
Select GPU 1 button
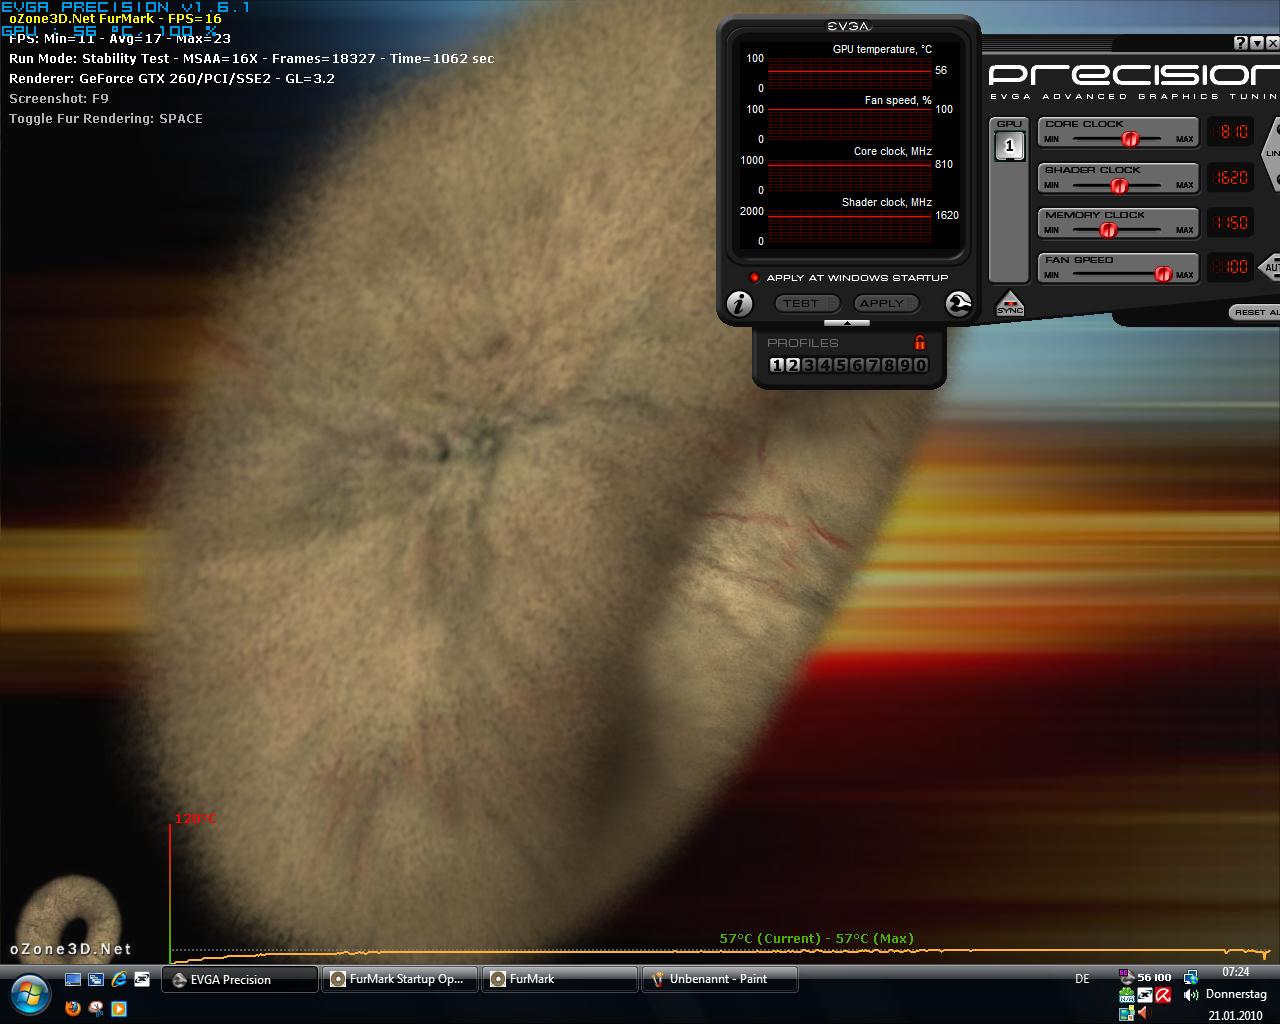1009,146
